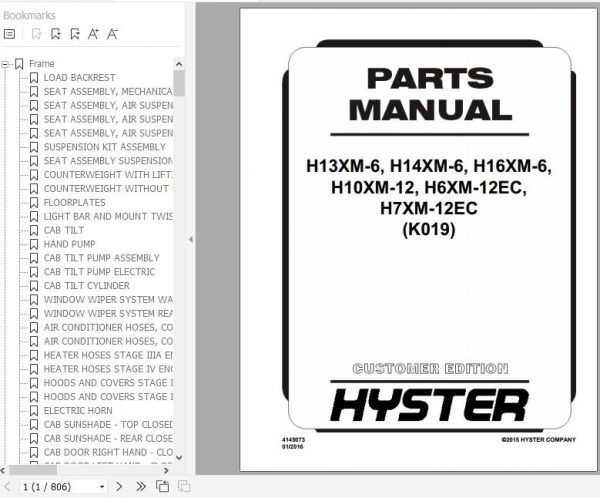Open CAB TILT PUMP ELECTRIC bookmark
Screen dimensions: 600x498
[99, 272]
